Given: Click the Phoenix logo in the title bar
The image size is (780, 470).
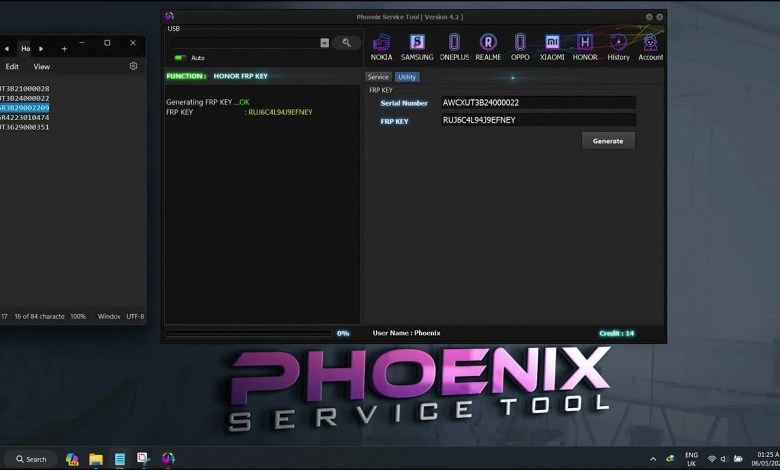Looking at the screenshot, I should pos(169,16).
